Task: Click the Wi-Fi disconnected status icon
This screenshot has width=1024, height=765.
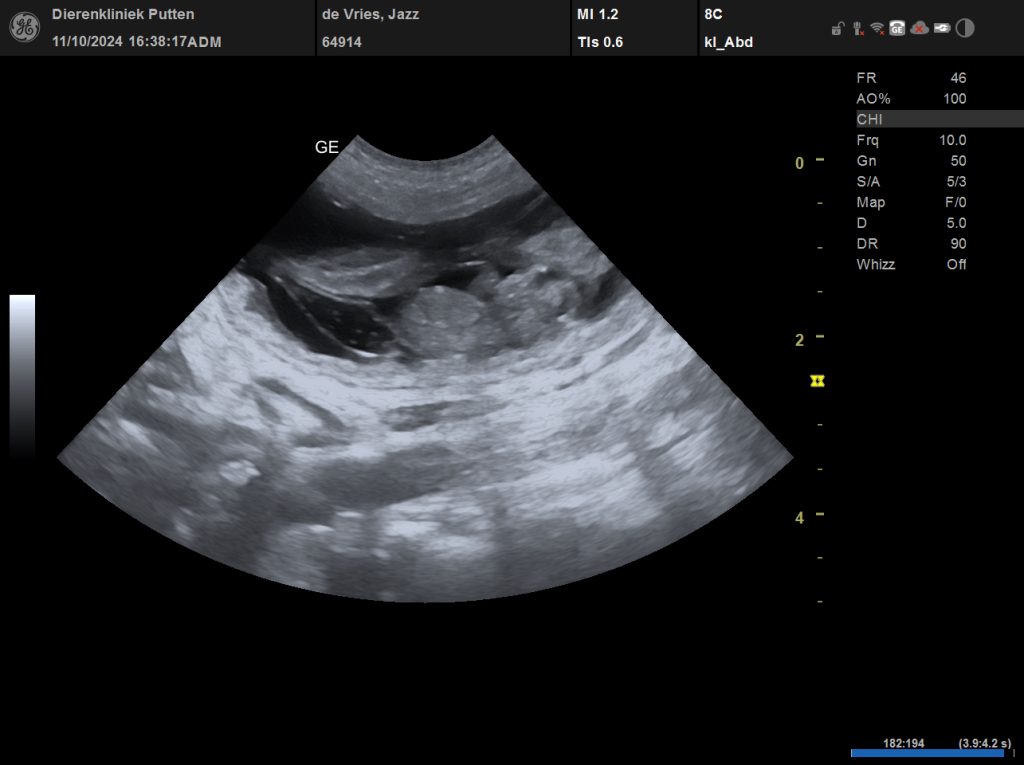Action: coord(877,29)
